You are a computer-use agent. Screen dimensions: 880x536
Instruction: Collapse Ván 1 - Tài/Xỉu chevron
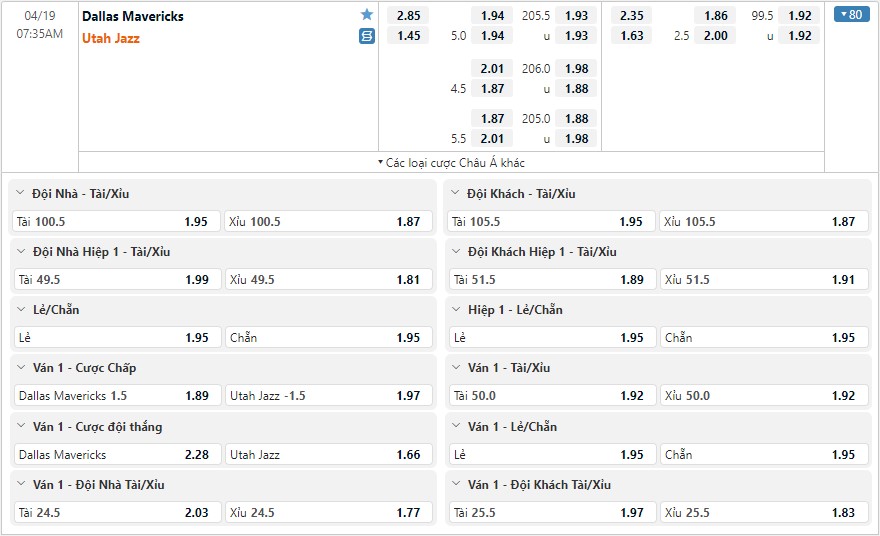(x=456, y=367)
